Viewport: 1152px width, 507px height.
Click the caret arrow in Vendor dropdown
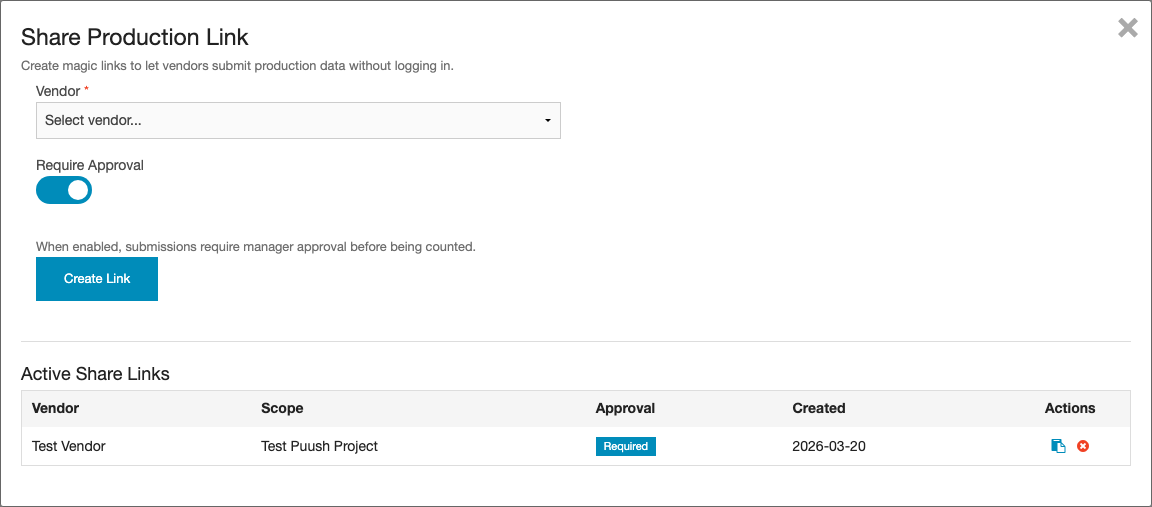pyautogui.click(x=547, y=121)
